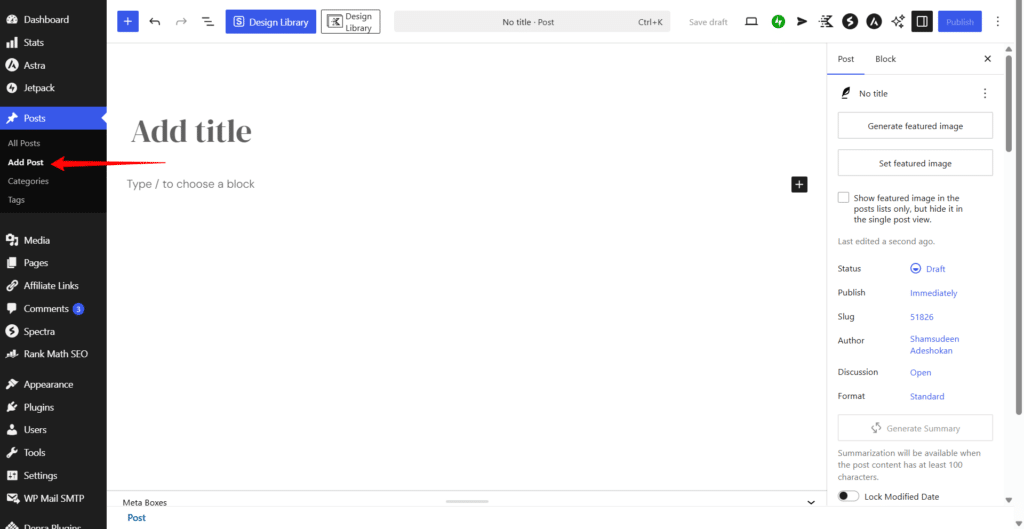Open the AI sparkle assistant icon
The height and width of the screenshot is (529, 1024).
point(898,22)
